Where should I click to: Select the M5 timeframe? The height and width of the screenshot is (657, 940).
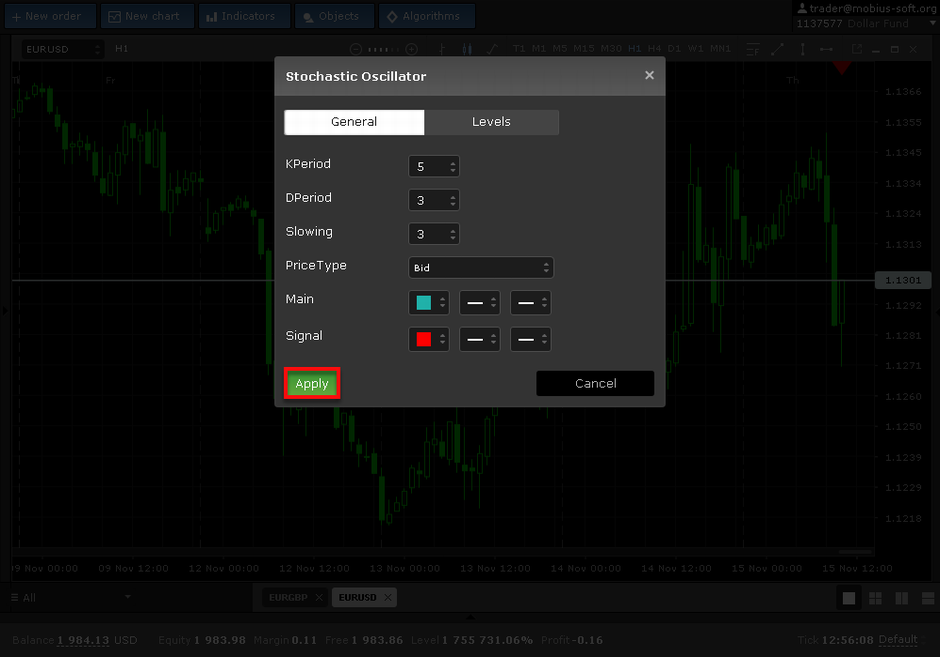(560, 49)
